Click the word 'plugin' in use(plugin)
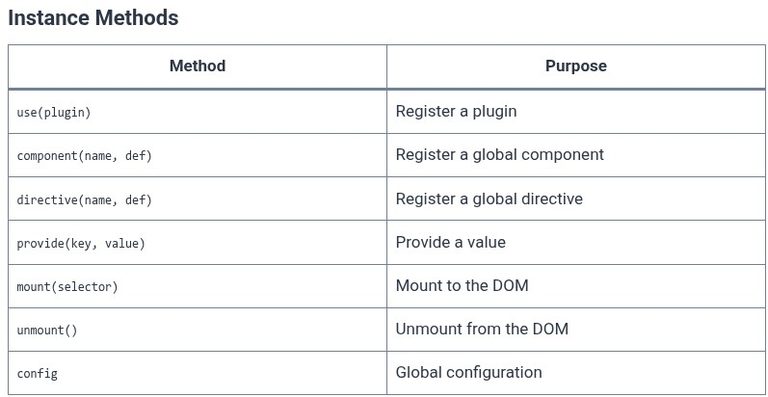This screenshot has width=768, height=397. 64,113
